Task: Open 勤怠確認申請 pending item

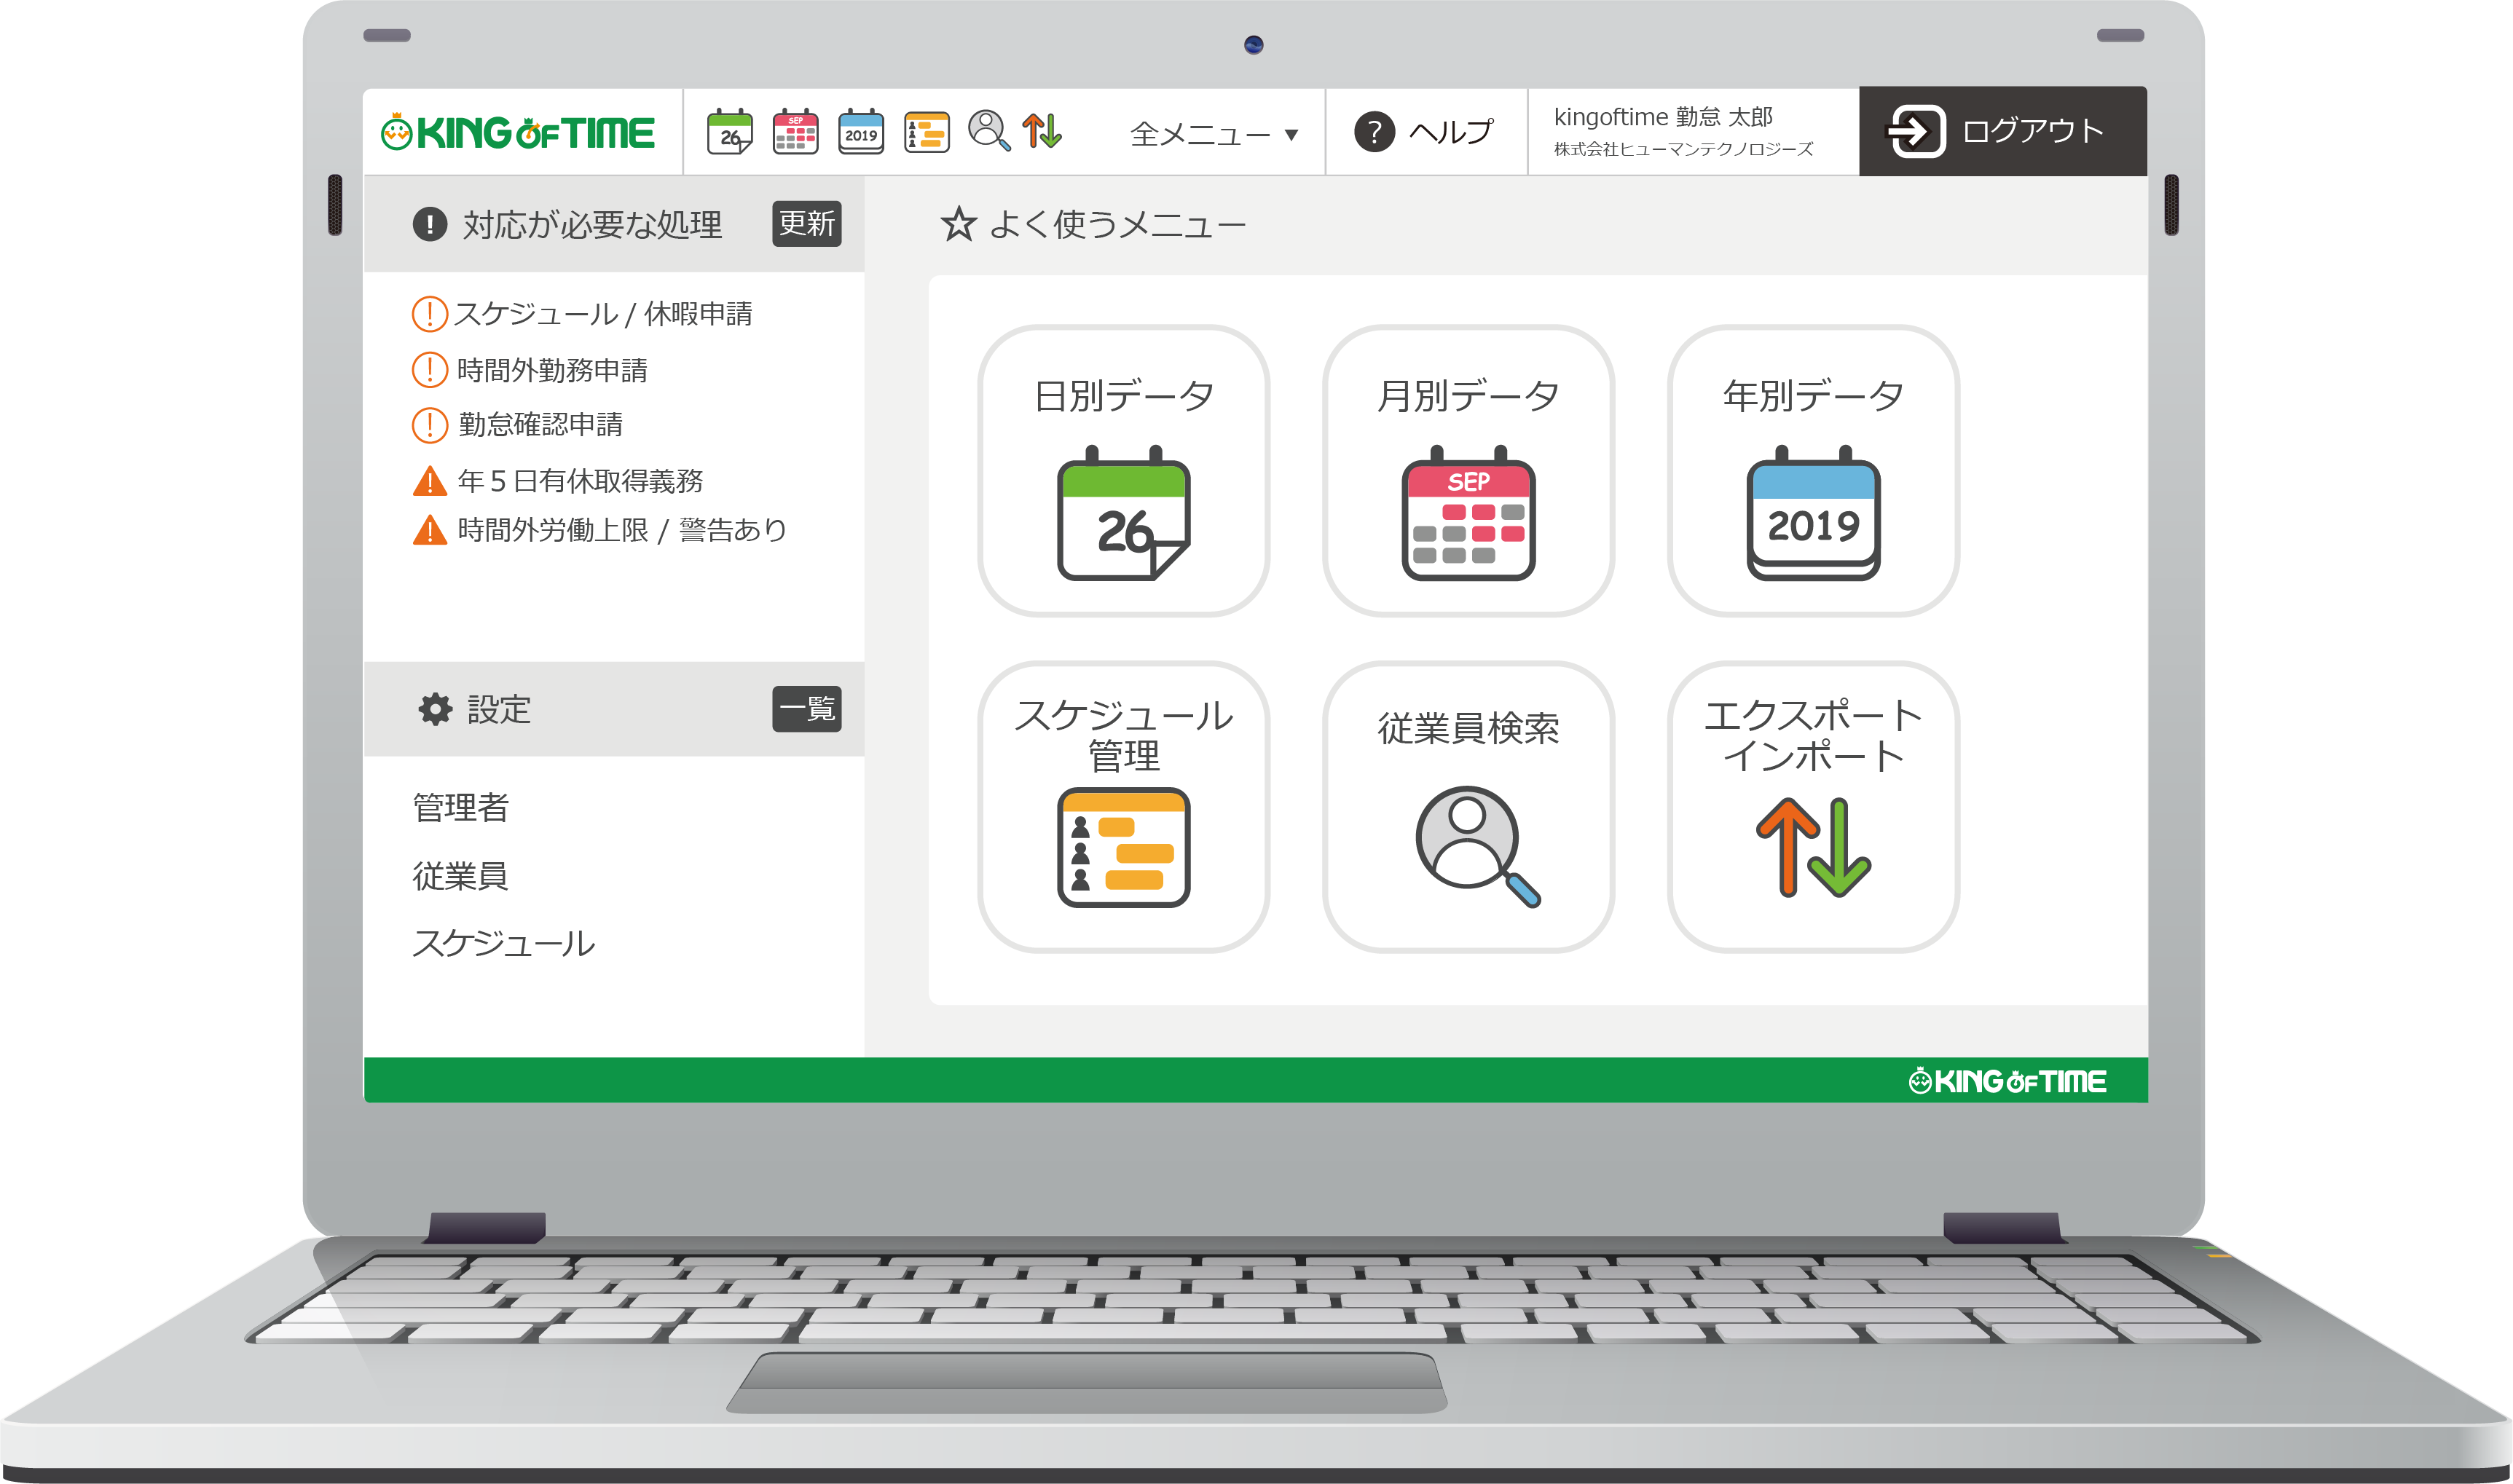Action: pyautogui.click(x=540, y=424)
